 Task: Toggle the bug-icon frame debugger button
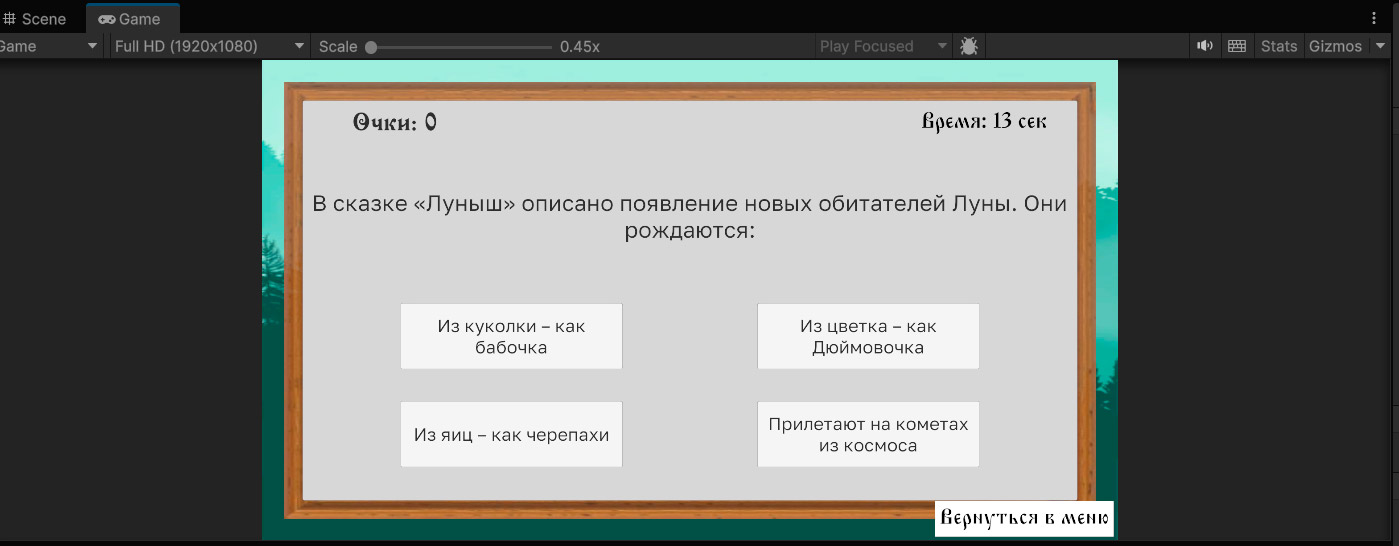(x=968, y=46)
